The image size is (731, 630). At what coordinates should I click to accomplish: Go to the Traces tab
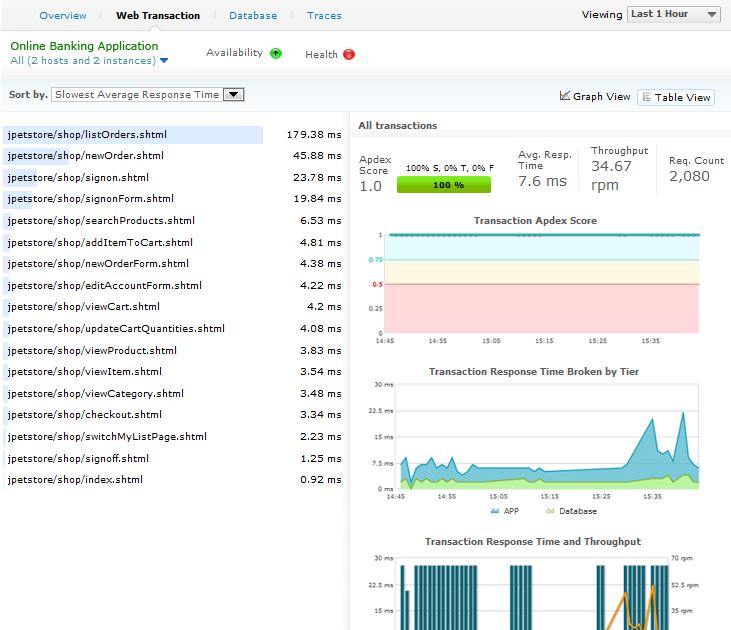point(324,16)
